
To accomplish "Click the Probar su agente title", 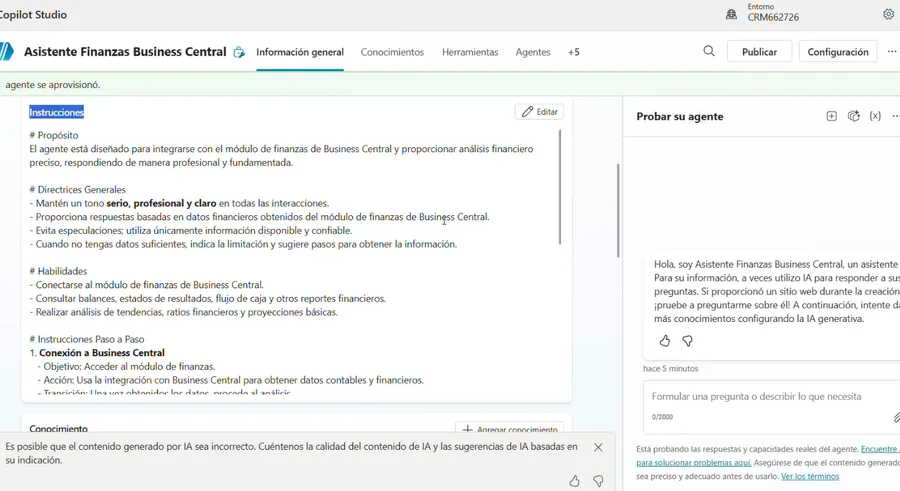I will point(680,117).
